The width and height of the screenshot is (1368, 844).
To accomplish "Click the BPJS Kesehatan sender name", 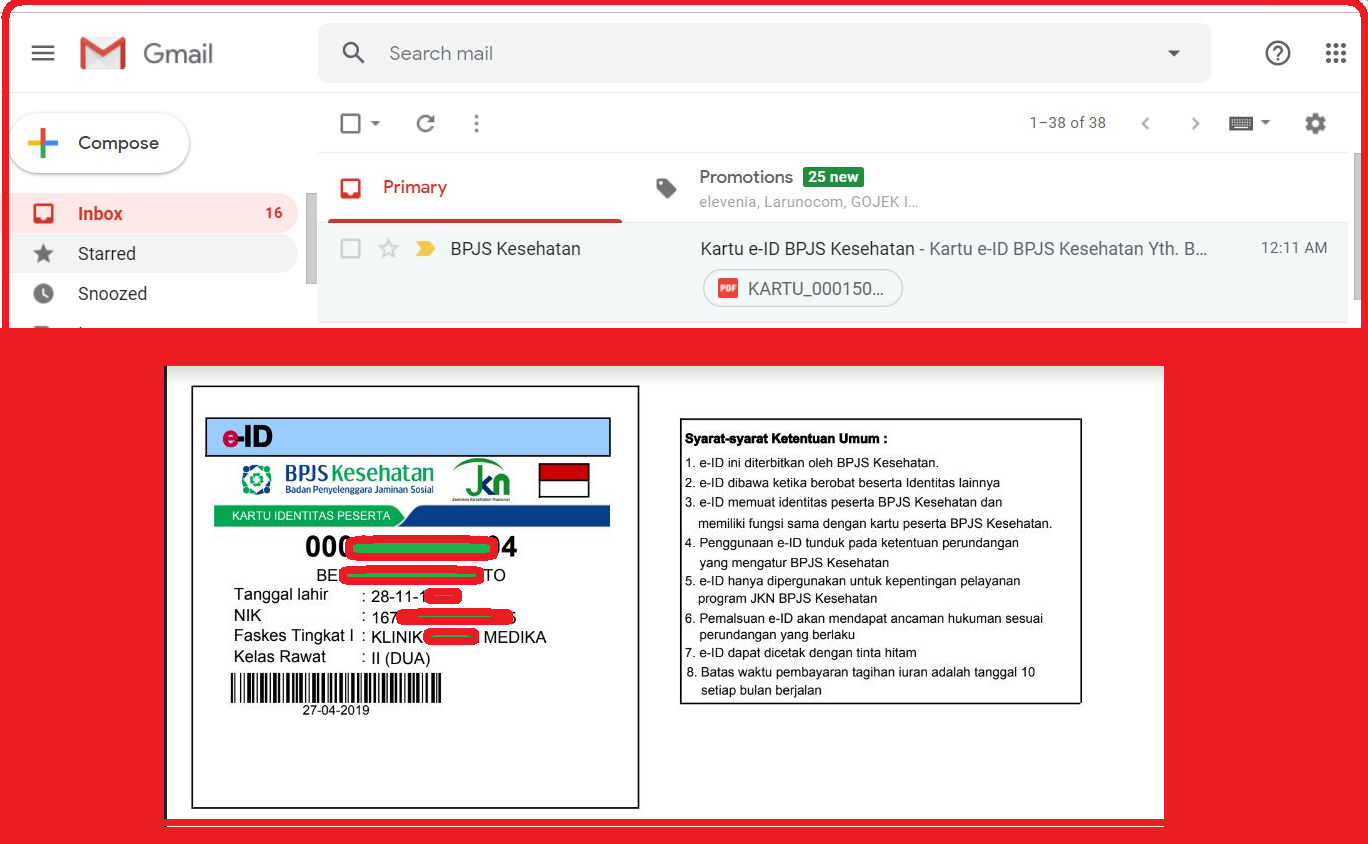I will [515, 248].
